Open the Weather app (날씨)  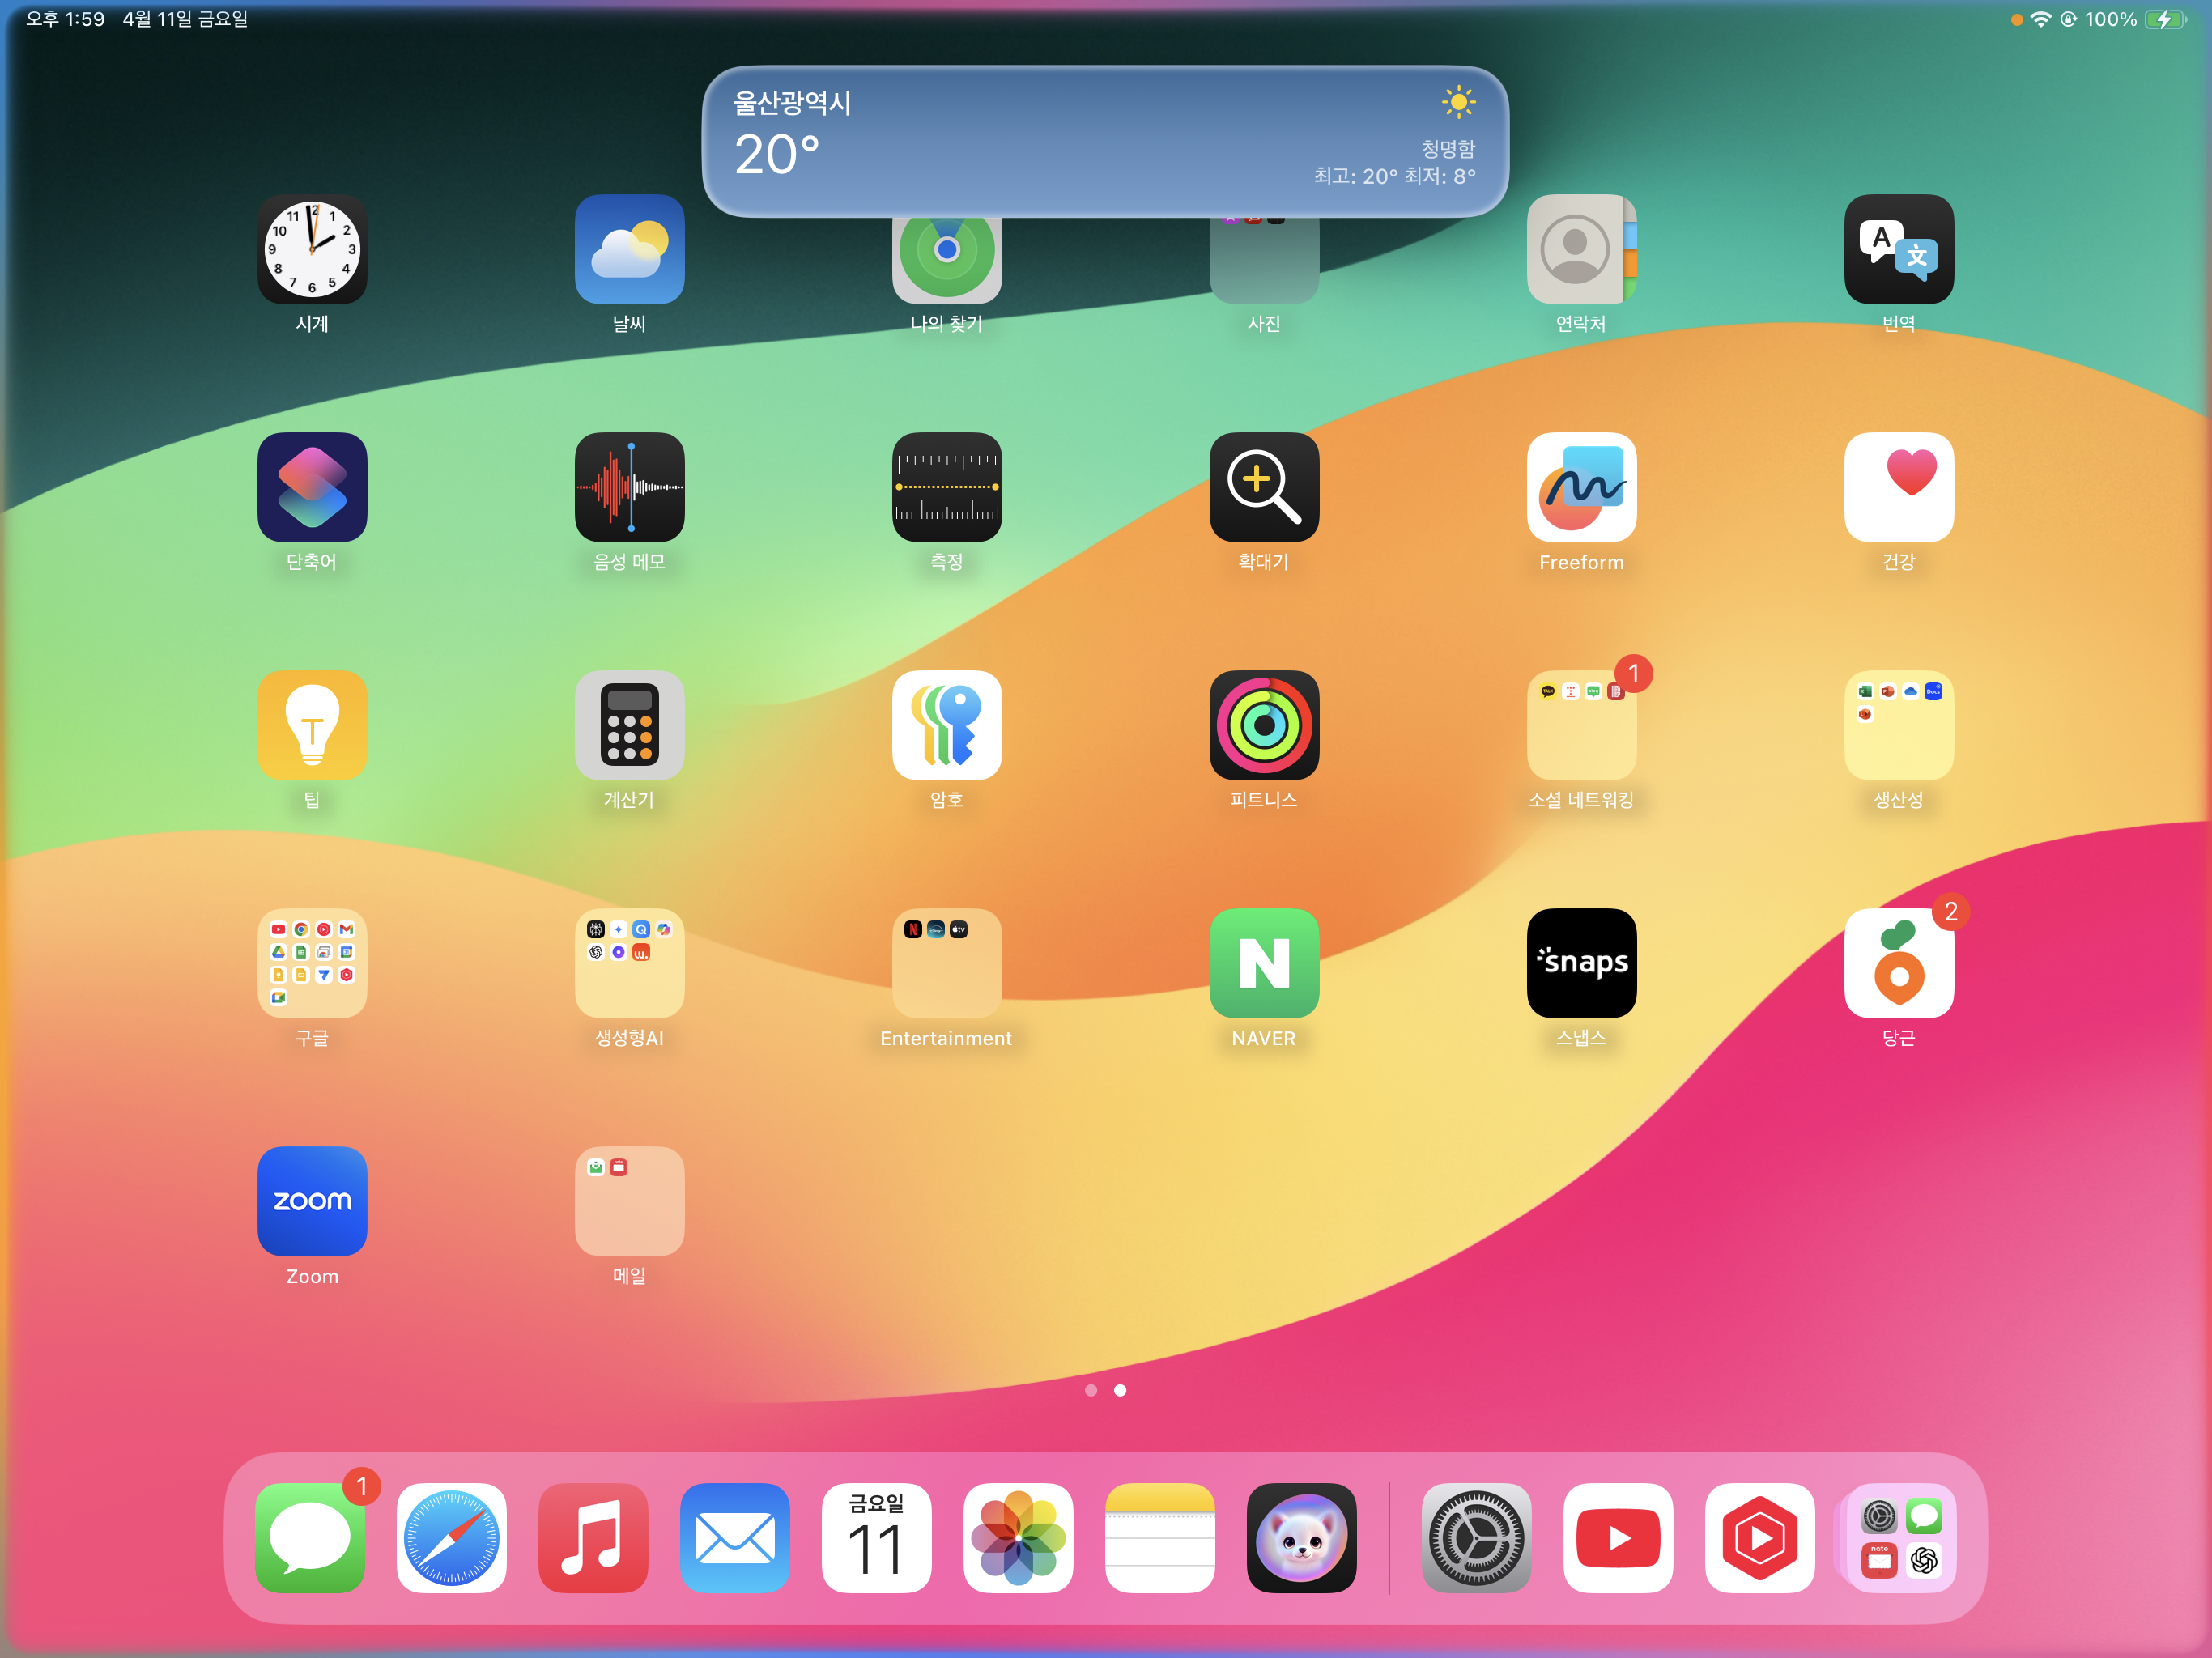tap(629, 249)
